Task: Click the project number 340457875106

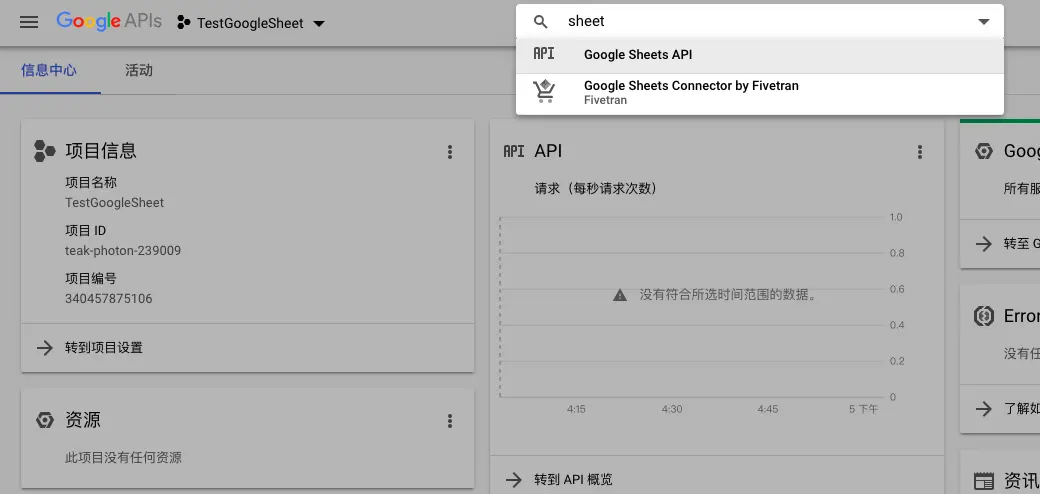Action: (109, 298)
